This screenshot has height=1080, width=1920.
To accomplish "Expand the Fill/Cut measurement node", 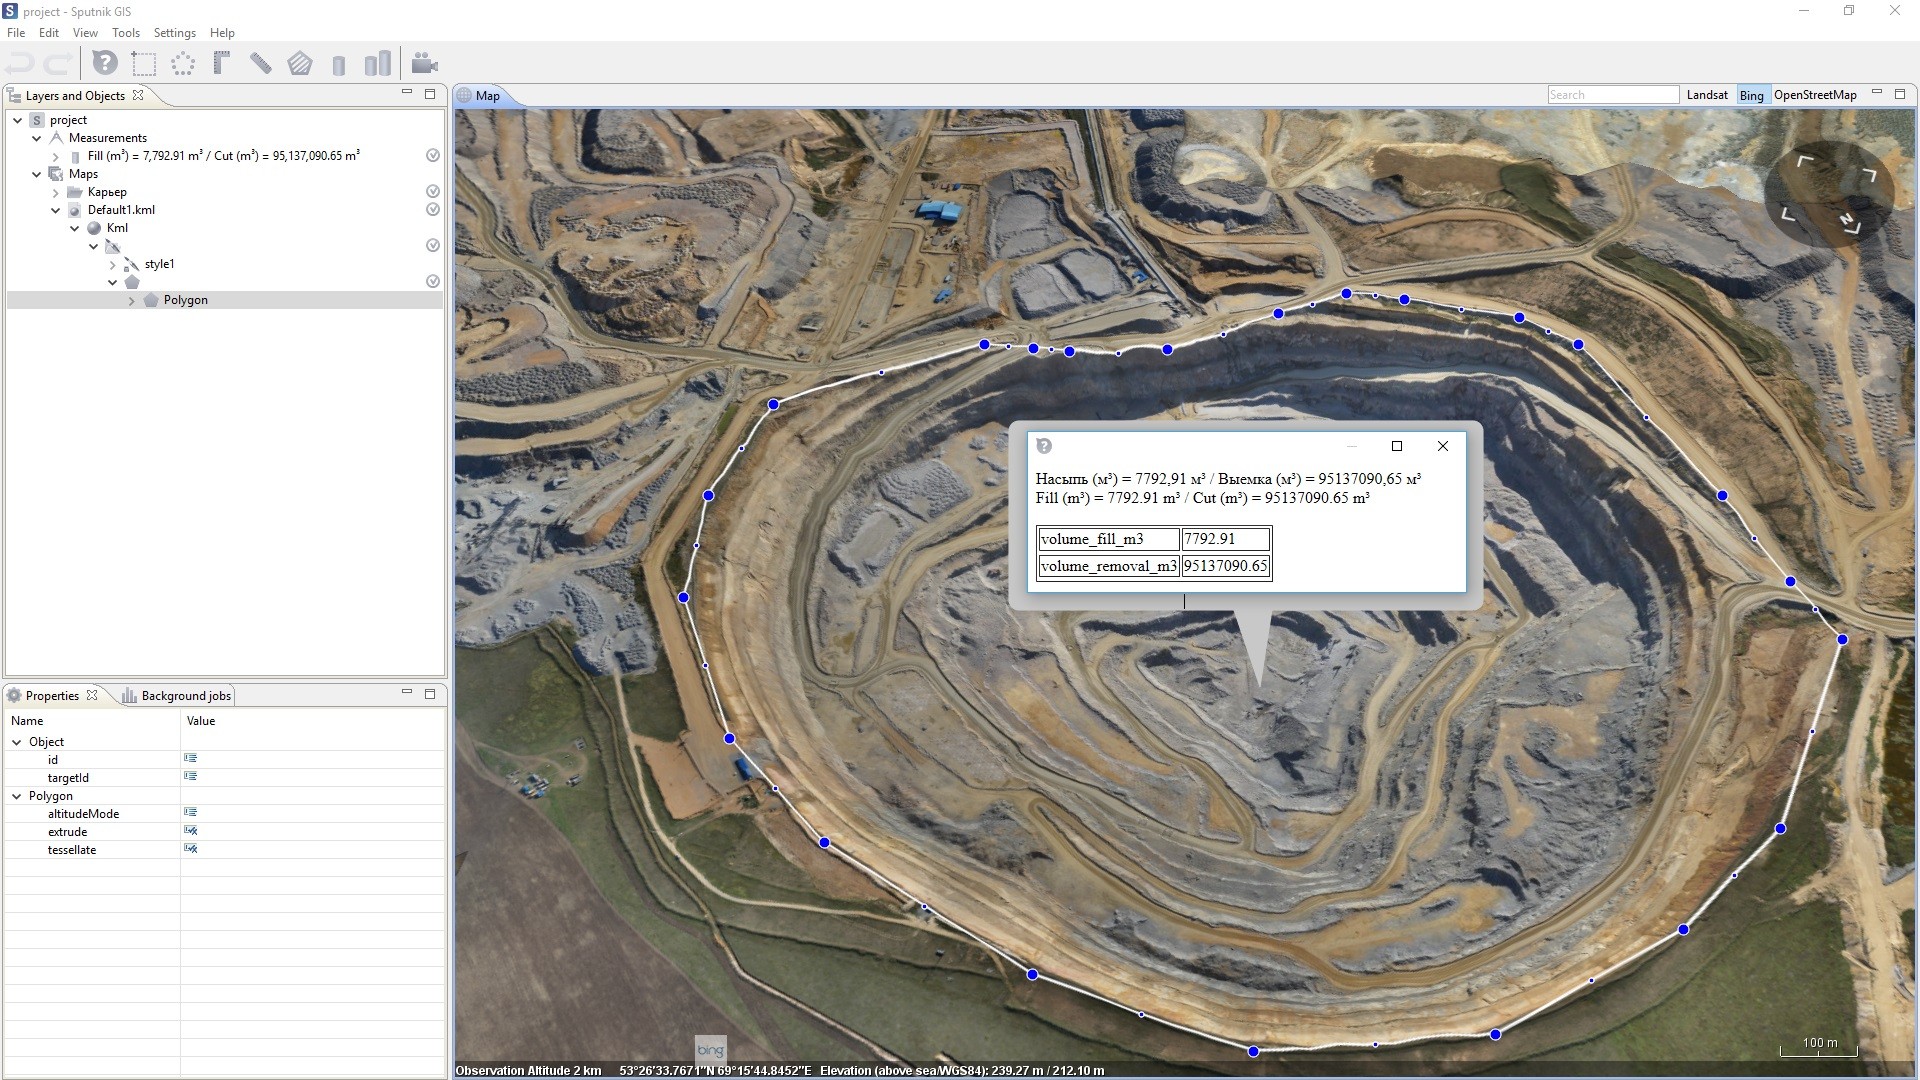I will (x=56, y=156).
